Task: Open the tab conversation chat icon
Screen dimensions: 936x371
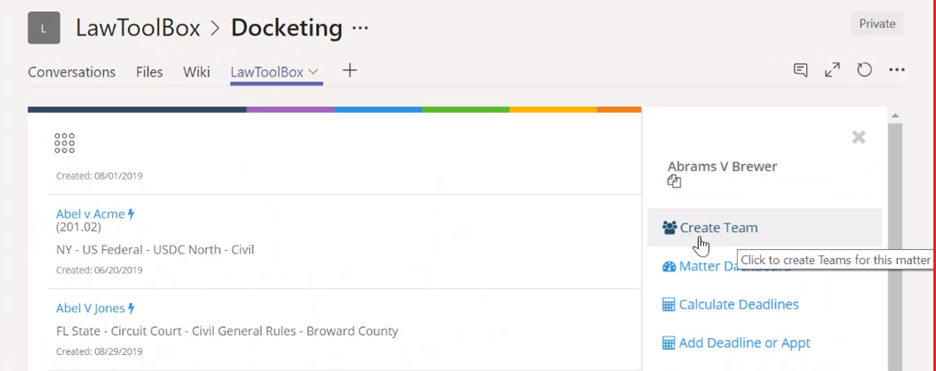Action: (800, 70)
